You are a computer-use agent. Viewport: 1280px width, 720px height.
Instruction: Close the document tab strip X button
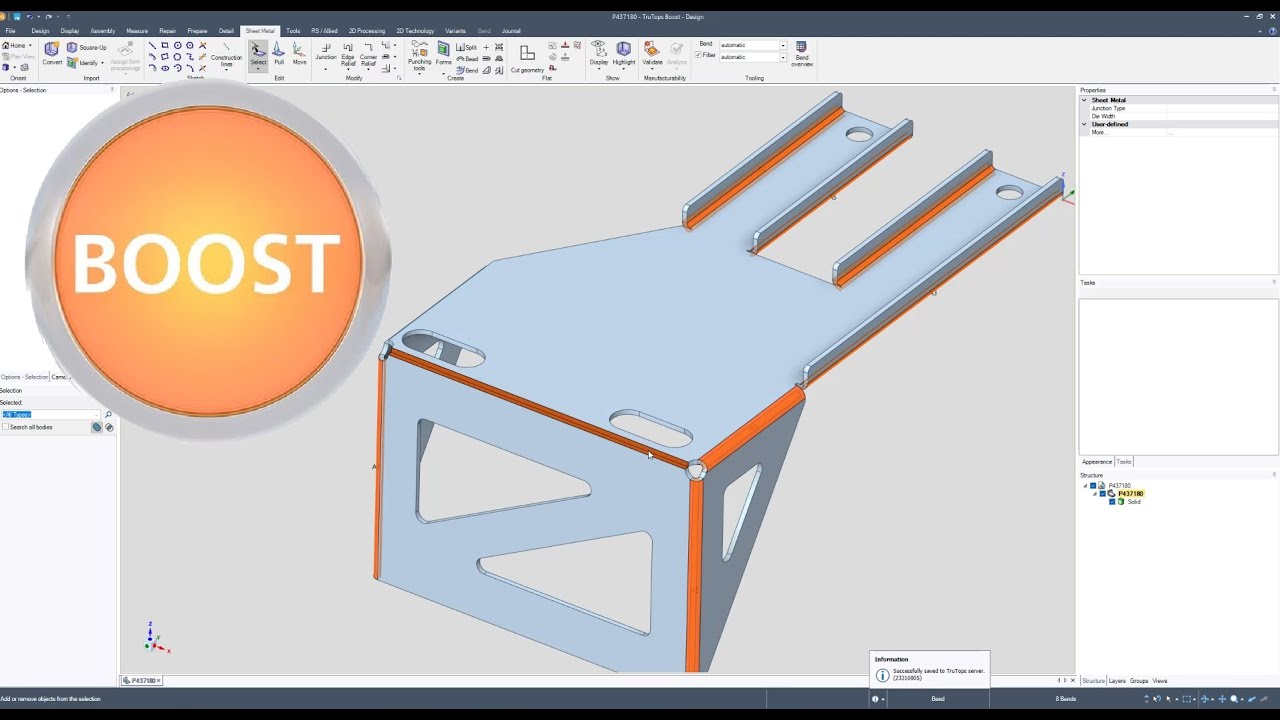click(1073, 681)
